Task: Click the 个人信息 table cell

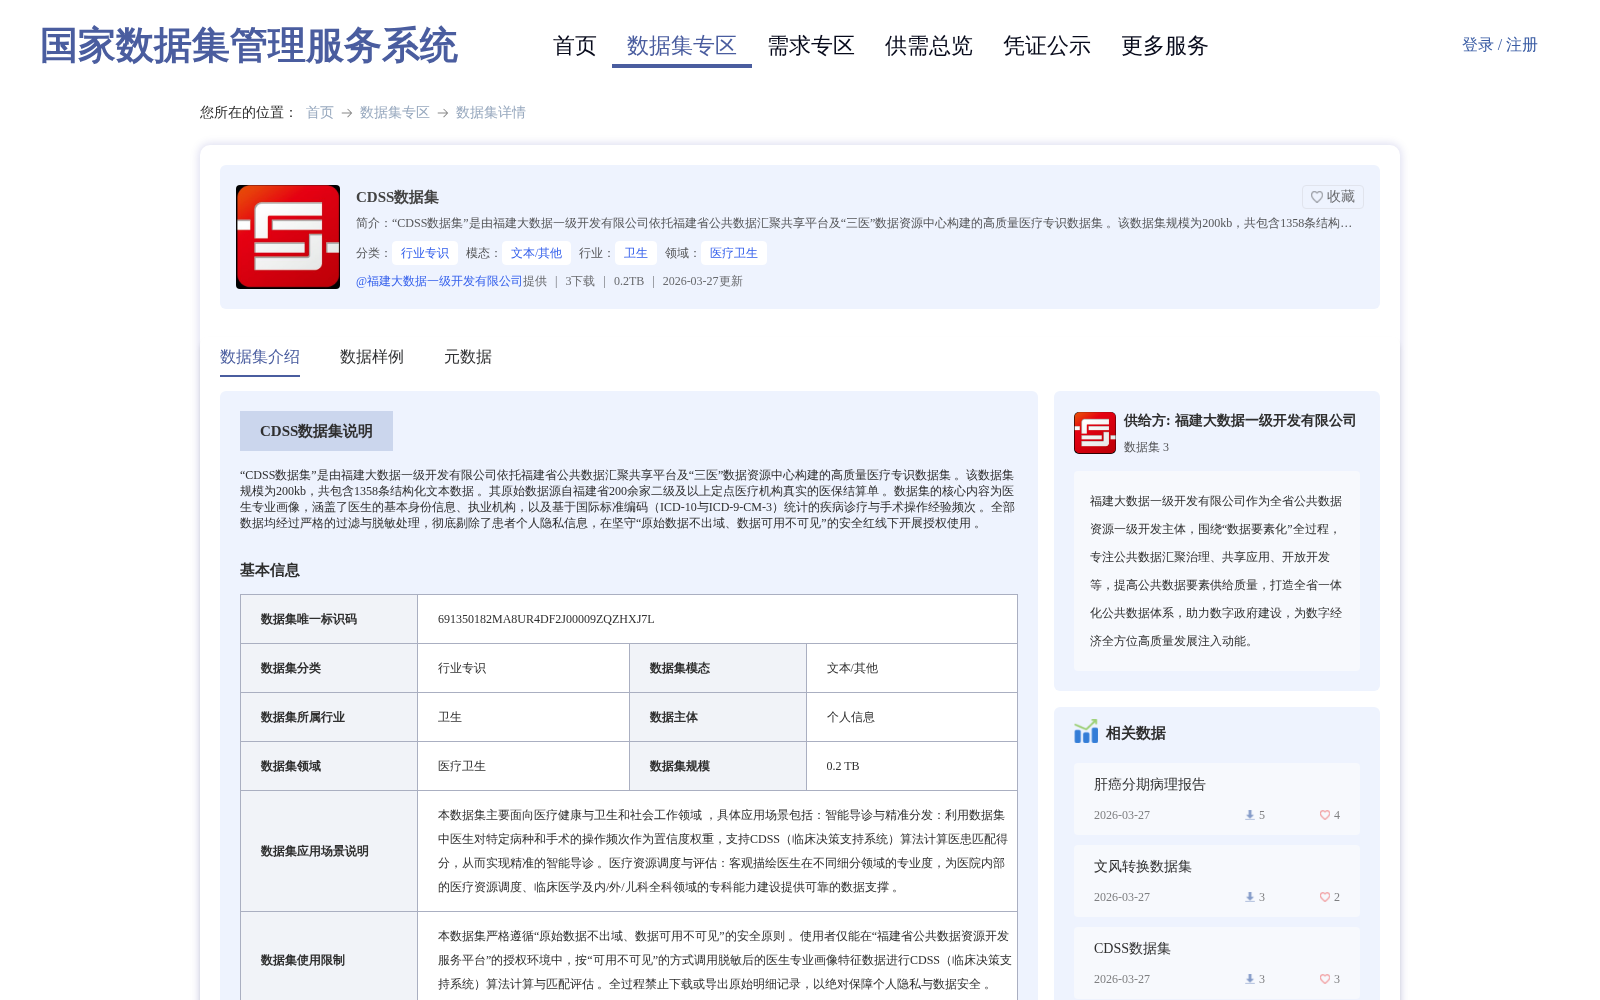Action: click(x=912, y=717)
